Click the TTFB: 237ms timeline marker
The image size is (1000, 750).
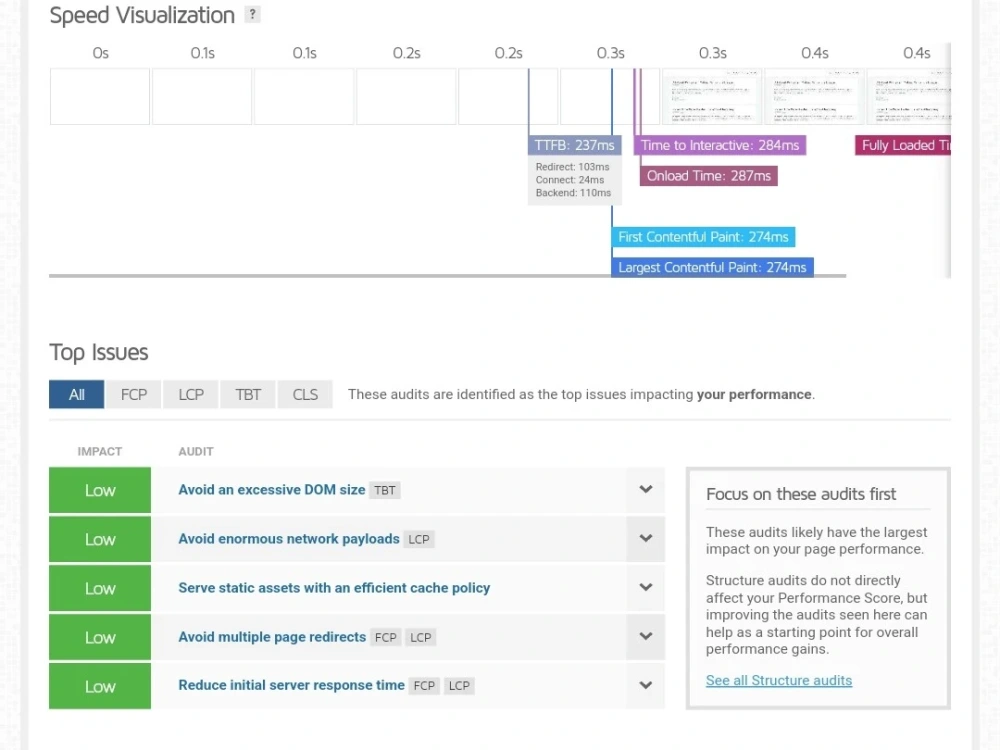[575, 145]
